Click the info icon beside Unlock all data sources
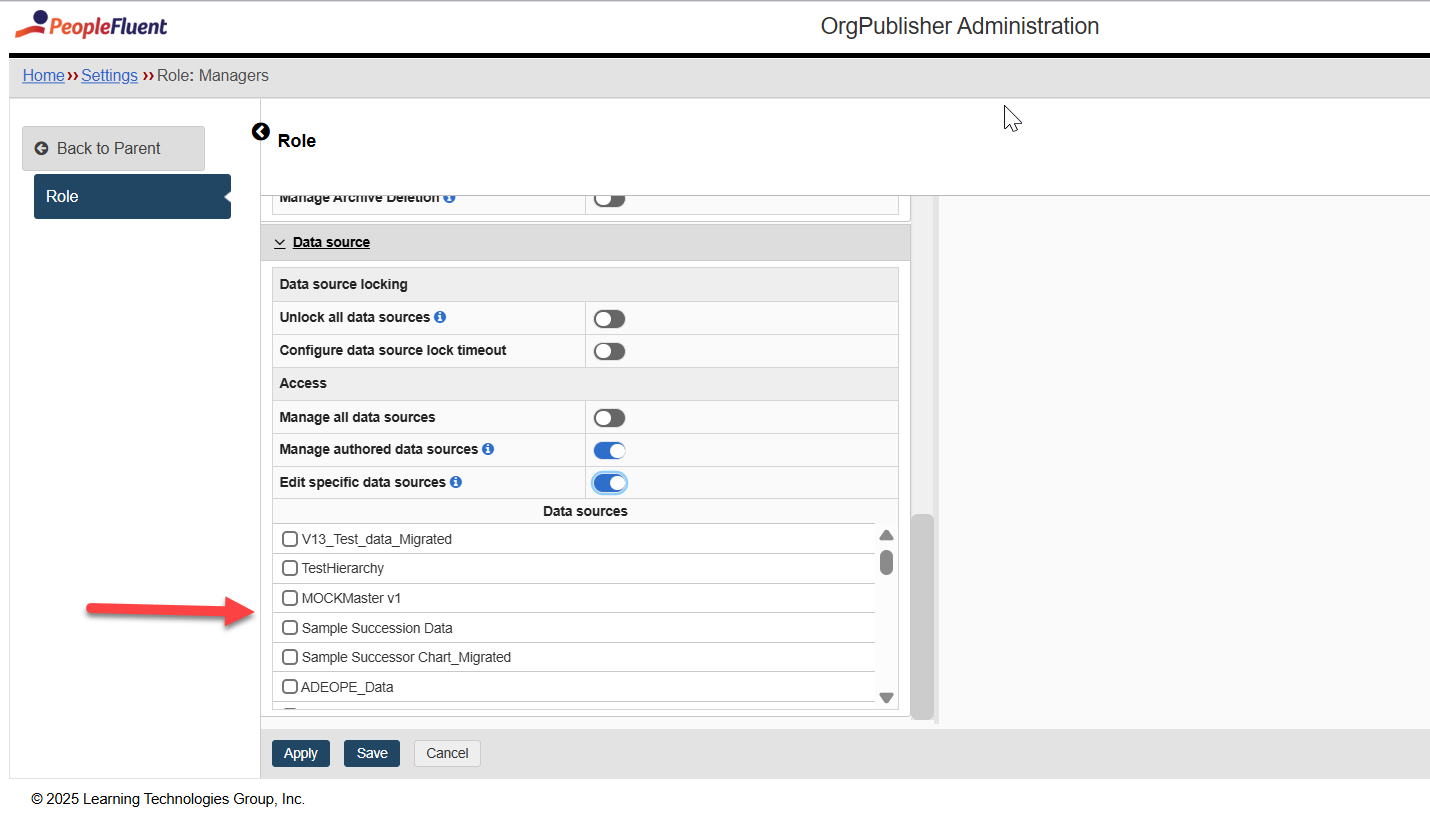The height and width of the screenshot is (819, 1430). point(440,317)
